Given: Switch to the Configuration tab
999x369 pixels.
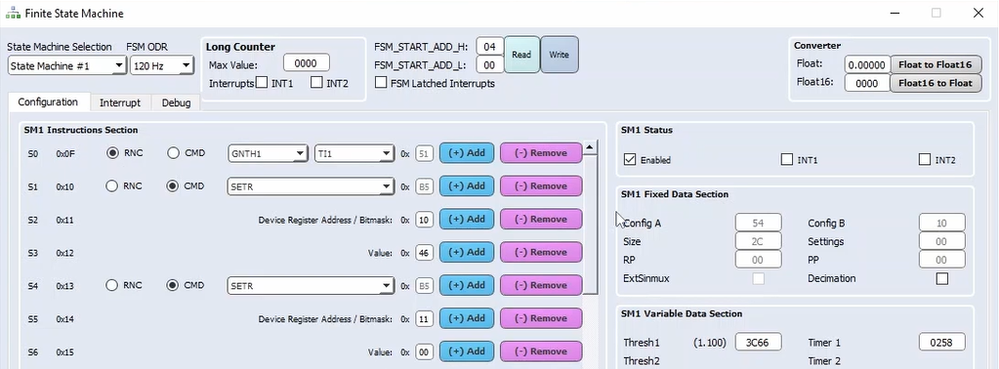Looking at the screenshot, I should tap(48, 102).
